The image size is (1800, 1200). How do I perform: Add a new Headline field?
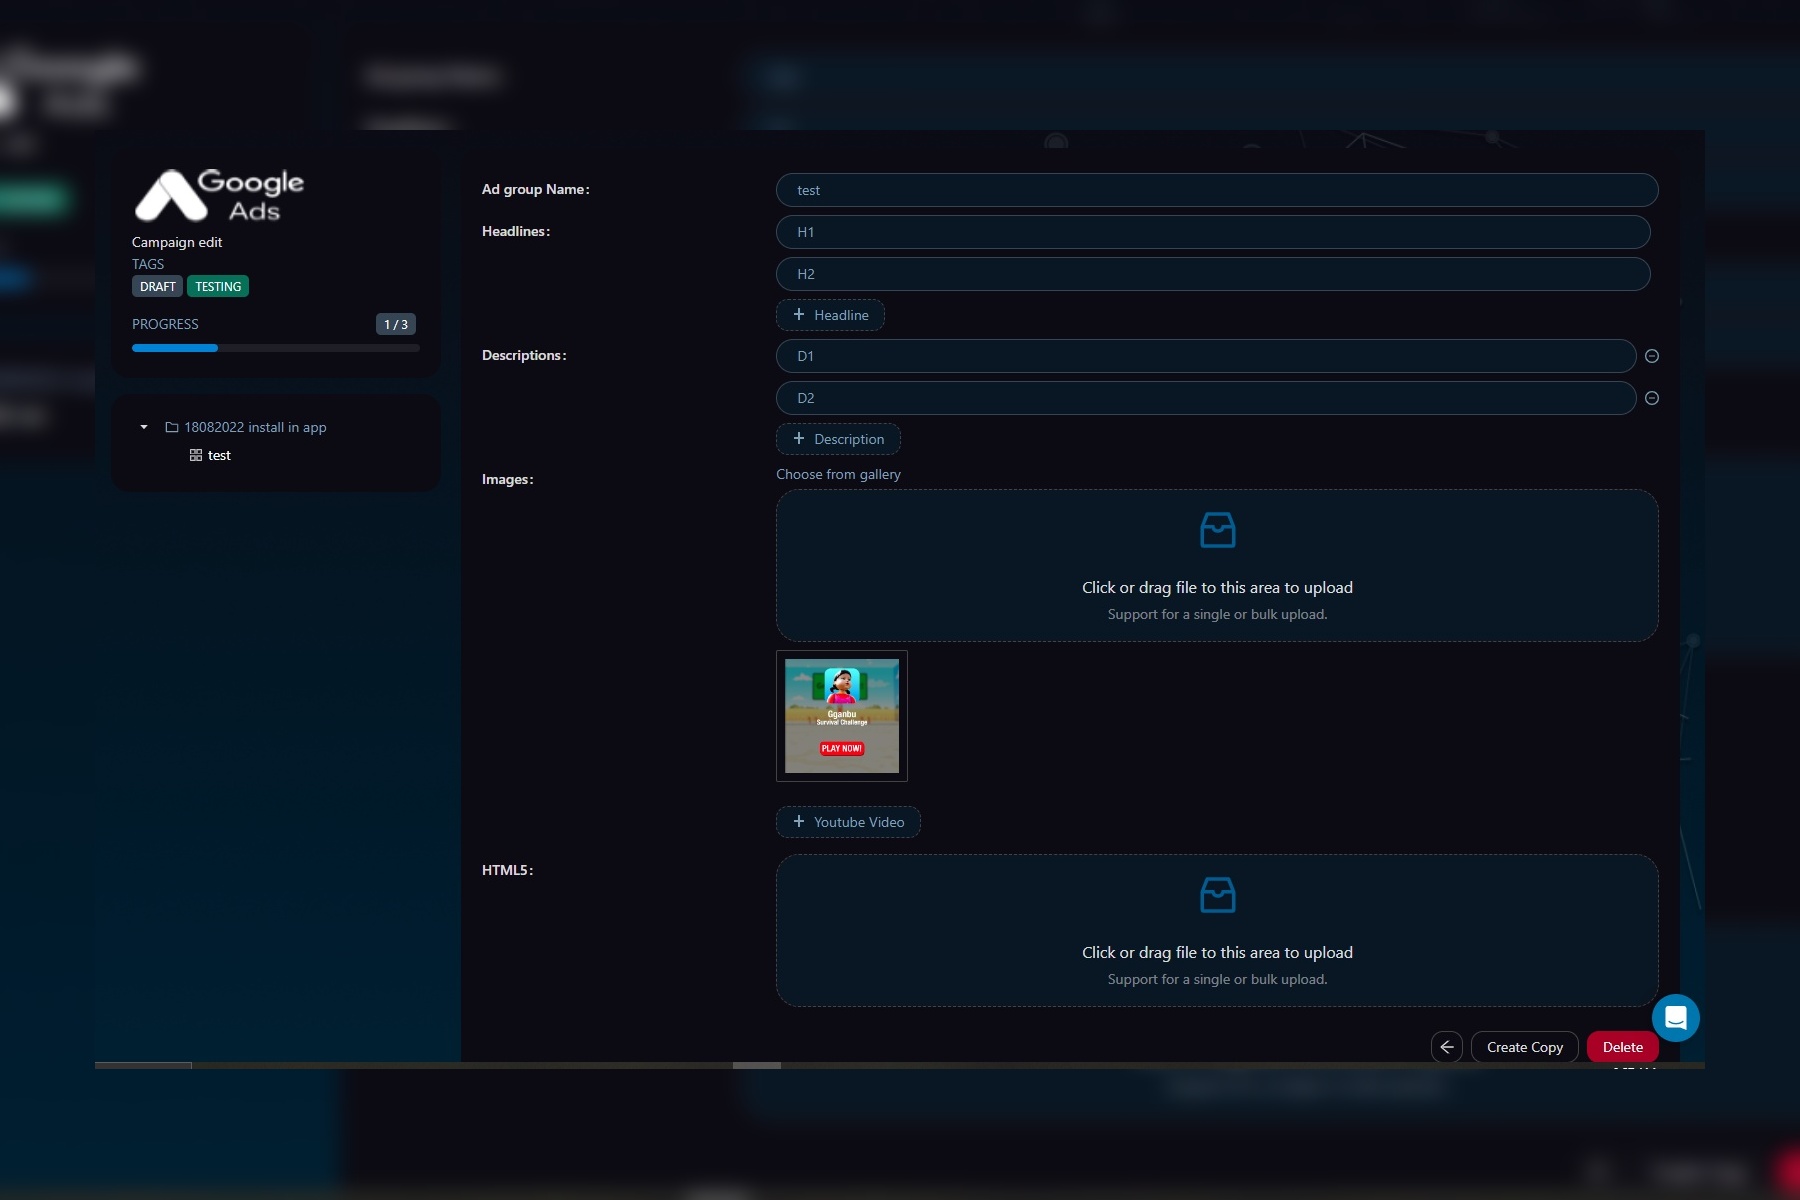[x=830, y=315]
